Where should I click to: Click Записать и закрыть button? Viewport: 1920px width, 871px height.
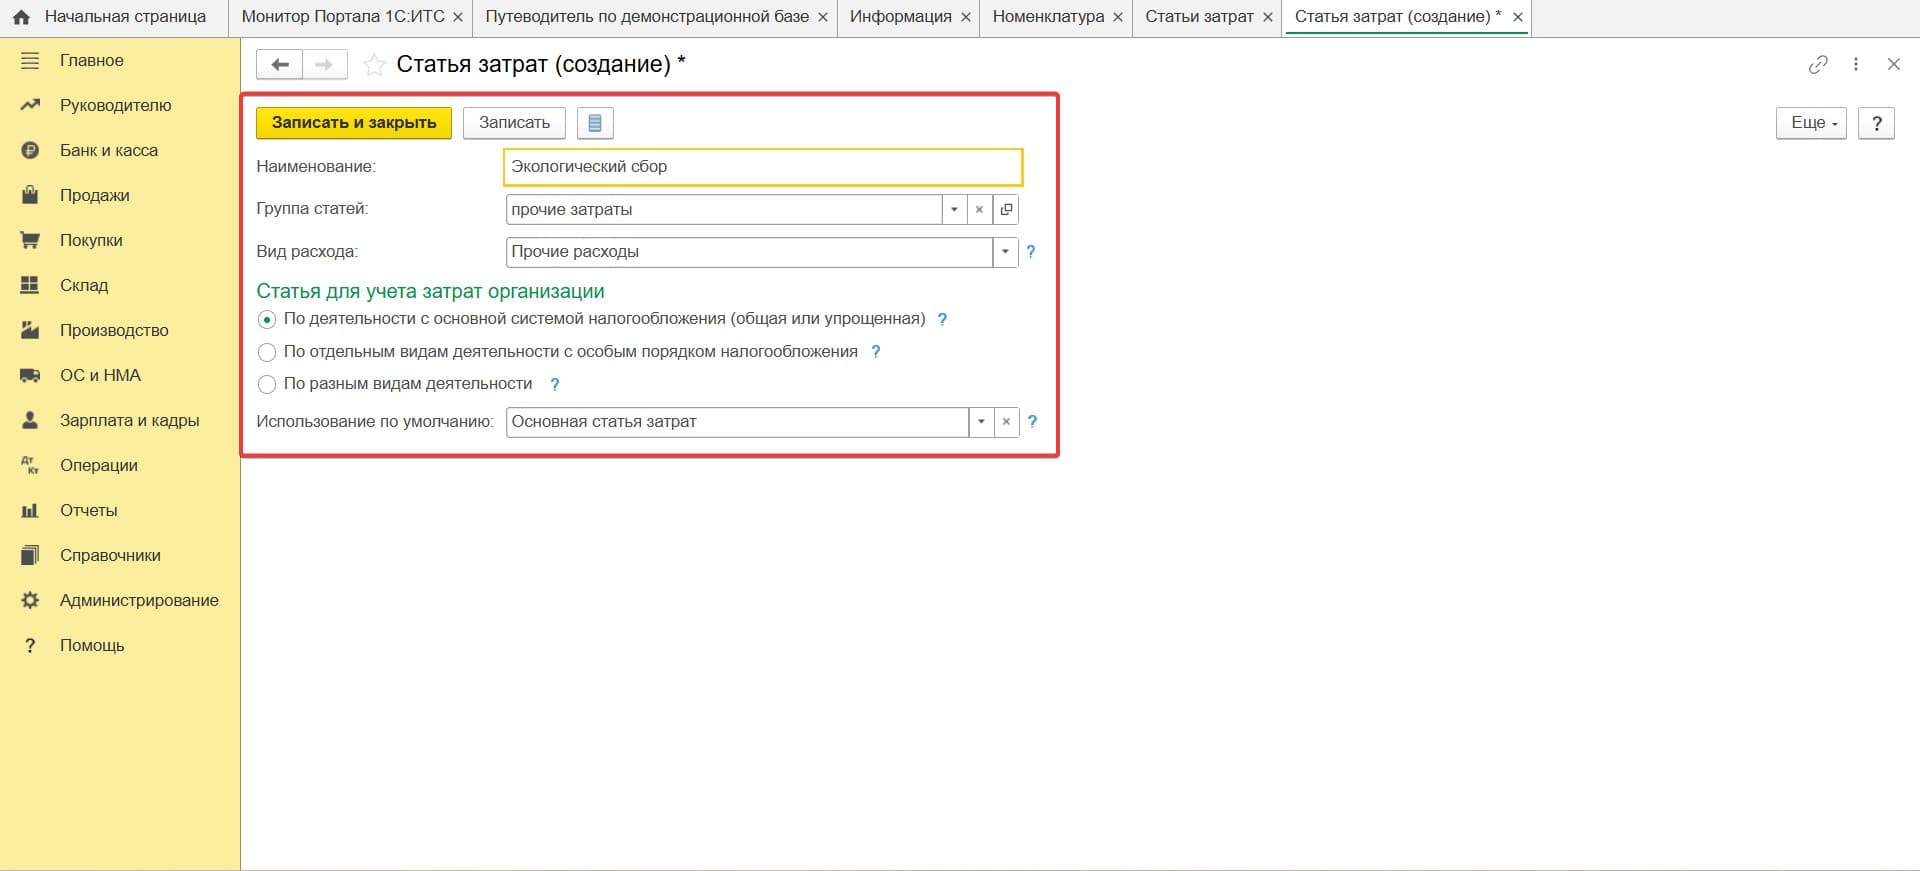click(354, 123)
